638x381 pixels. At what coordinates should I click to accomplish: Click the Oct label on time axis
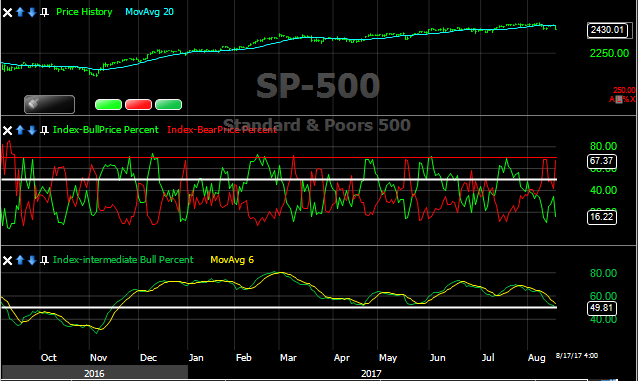[48, 358]
